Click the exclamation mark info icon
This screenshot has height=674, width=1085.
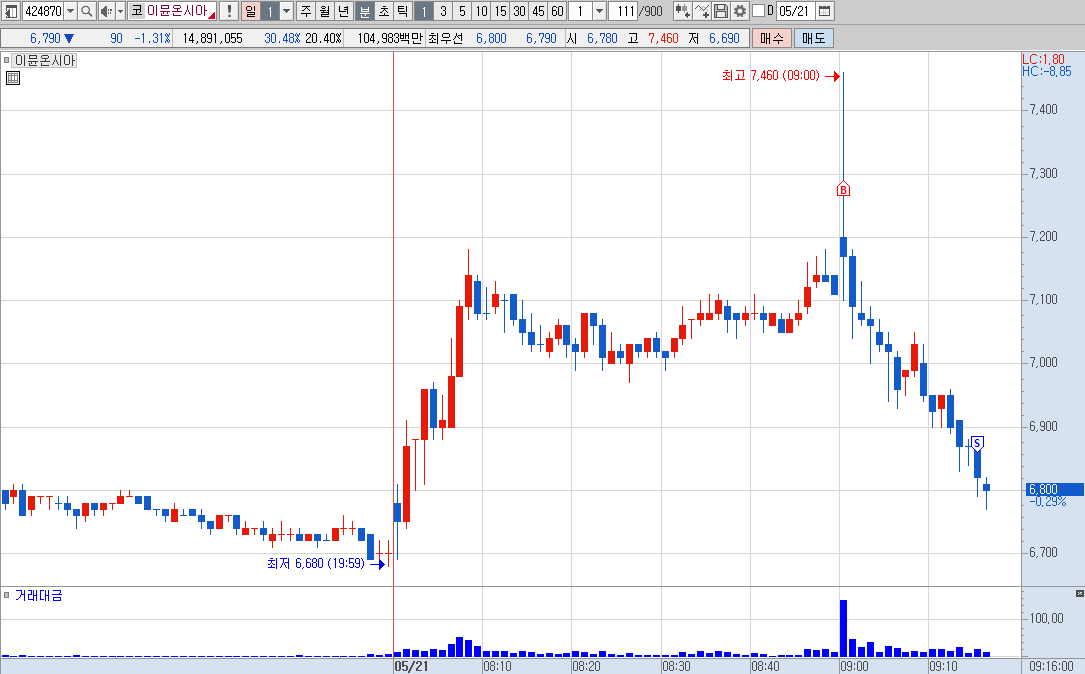click(229, 11)
